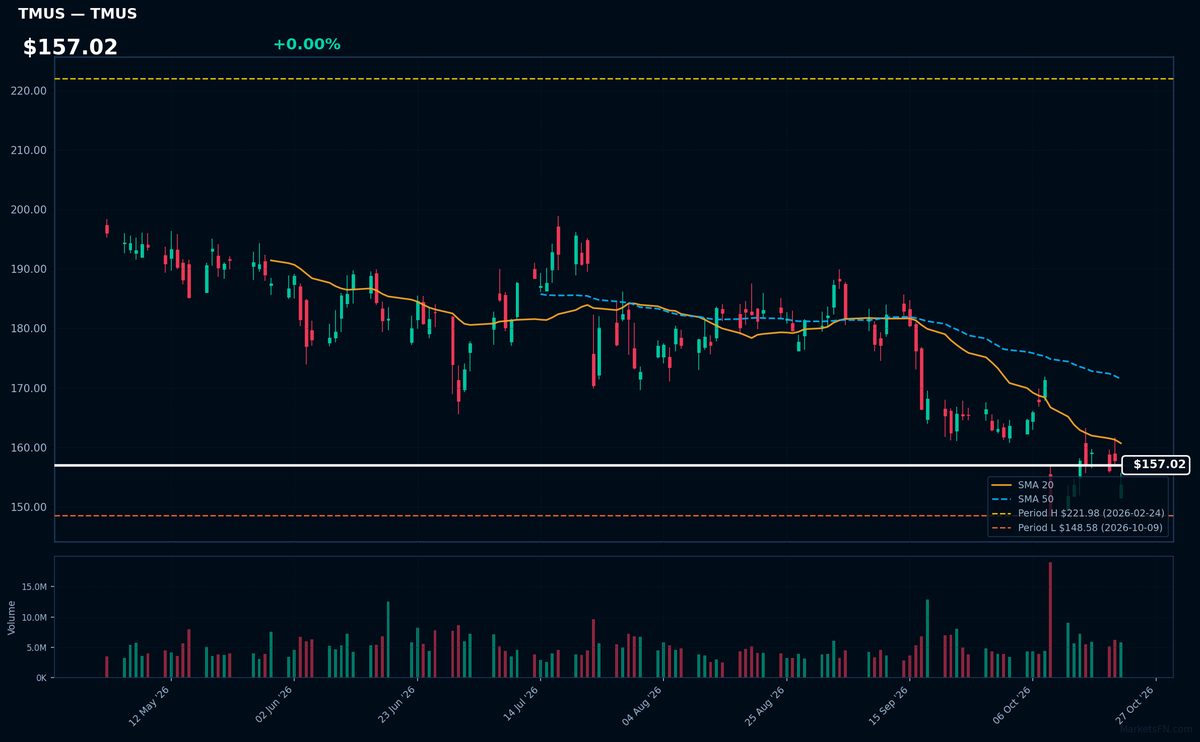
Task: Click the 220.00 price axis label
Action: (x=29, y=91)
